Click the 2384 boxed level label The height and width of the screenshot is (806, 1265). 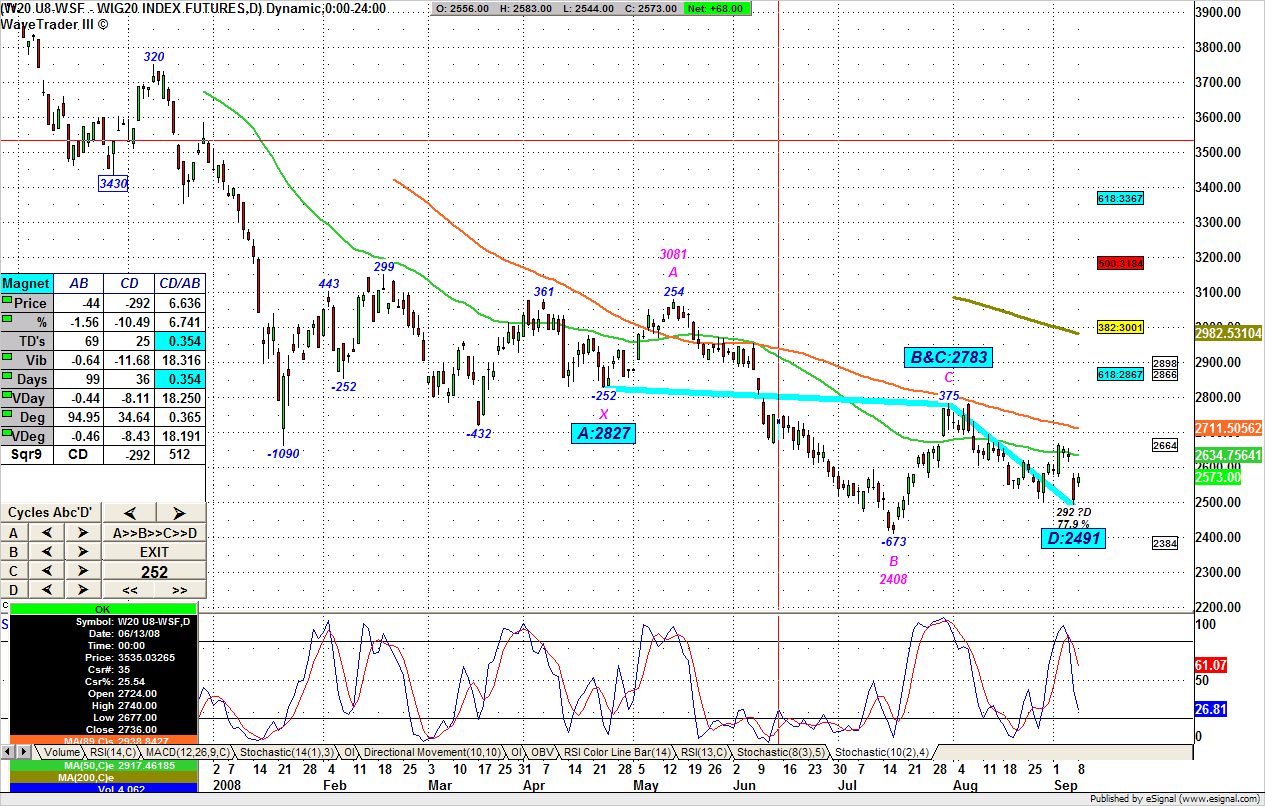point(1165,544)
